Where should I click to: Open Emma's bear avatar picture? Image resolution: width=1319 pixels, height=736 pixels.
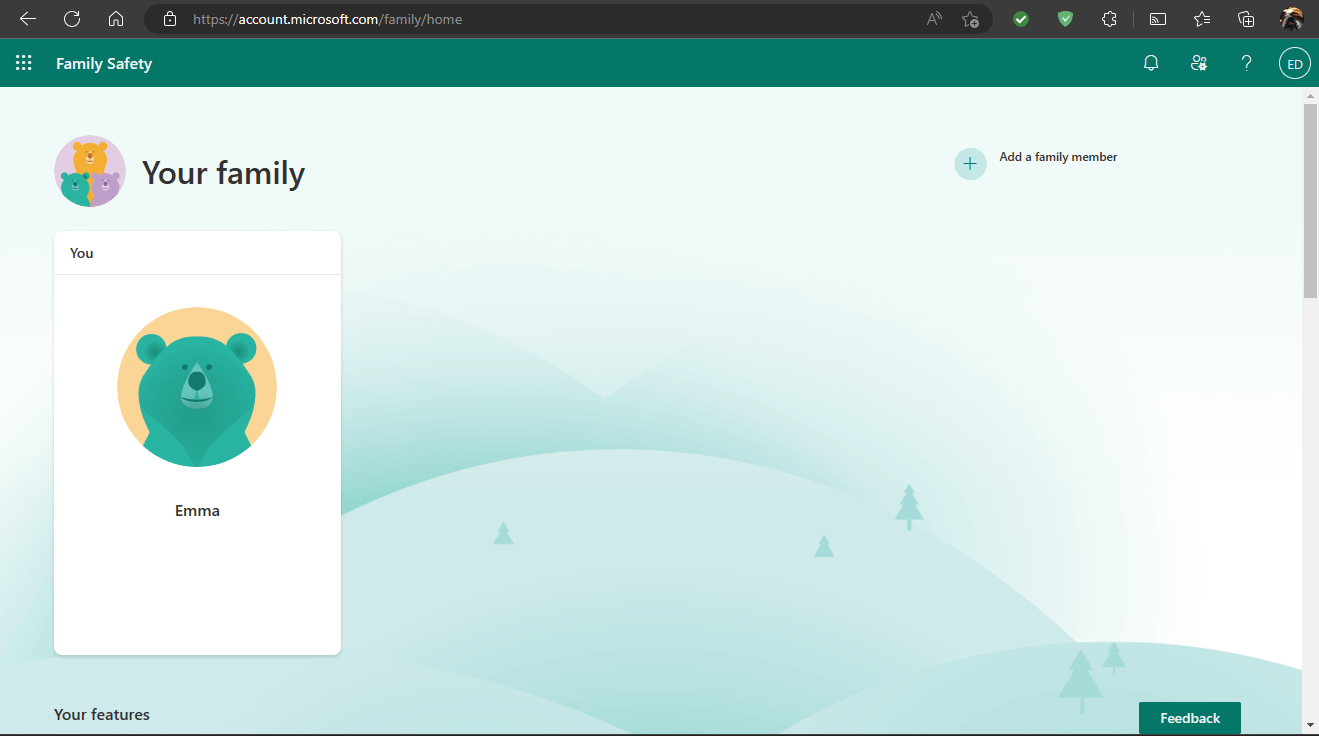point(197,387)
